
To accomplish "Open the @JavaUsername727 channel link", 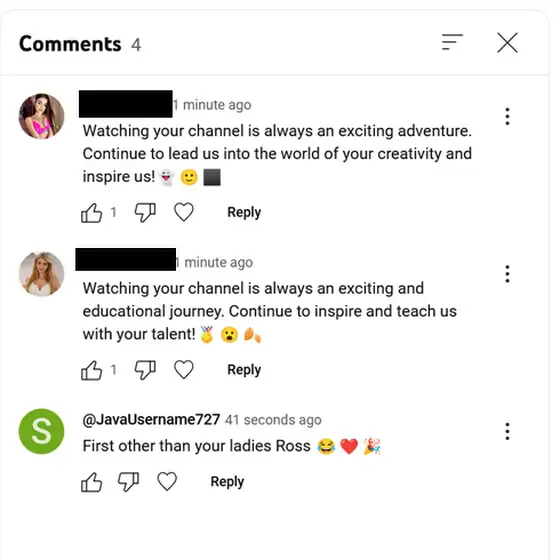I will coord(151,420).
